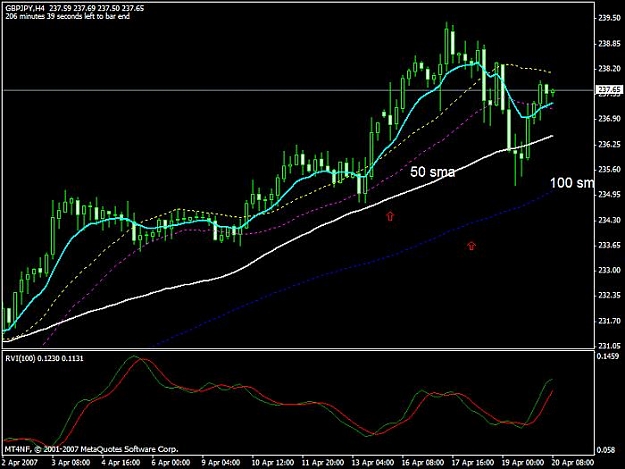Click the 233.00 price axis label
Viewport: 625px width, 469px height.
coord(609,270)
